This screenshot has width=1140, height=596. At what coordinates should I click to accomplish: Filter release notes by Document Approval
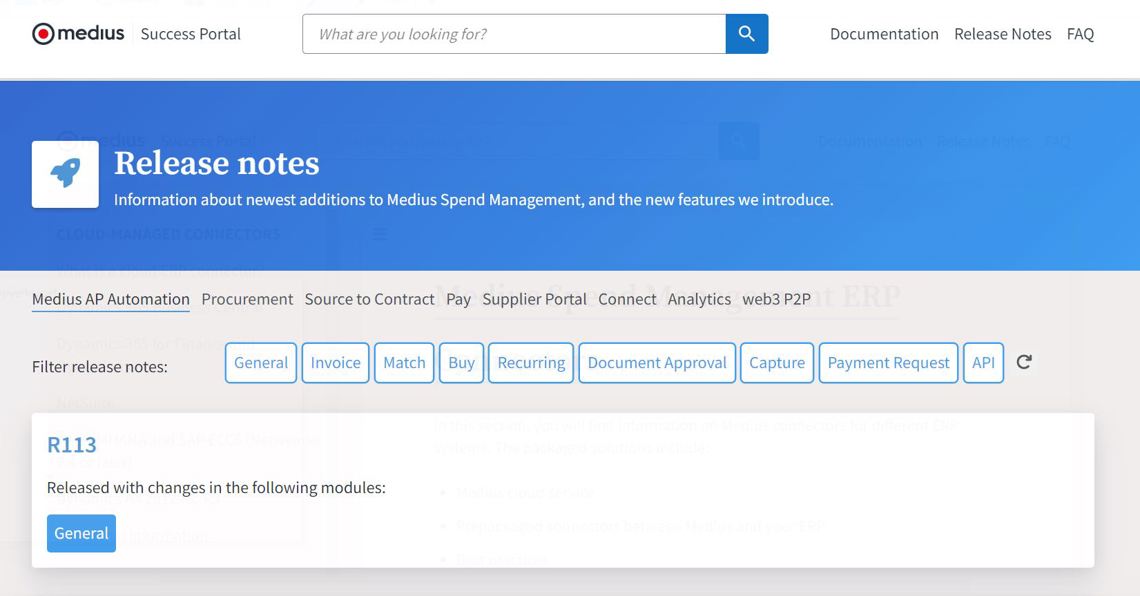(x=657, y=363)
